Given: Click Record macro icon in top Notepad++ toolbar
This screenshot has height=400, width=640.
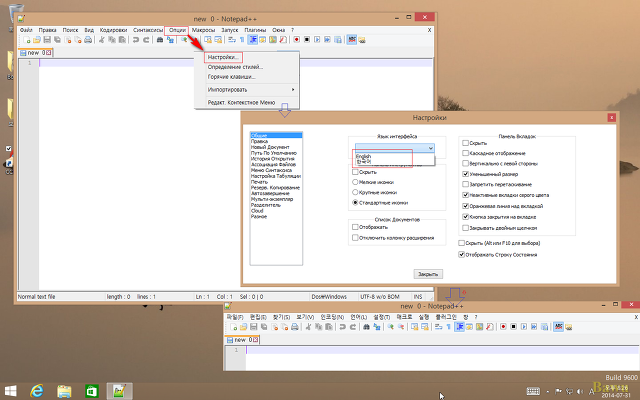Looking at the screenshot, I should tap(296, 40).
